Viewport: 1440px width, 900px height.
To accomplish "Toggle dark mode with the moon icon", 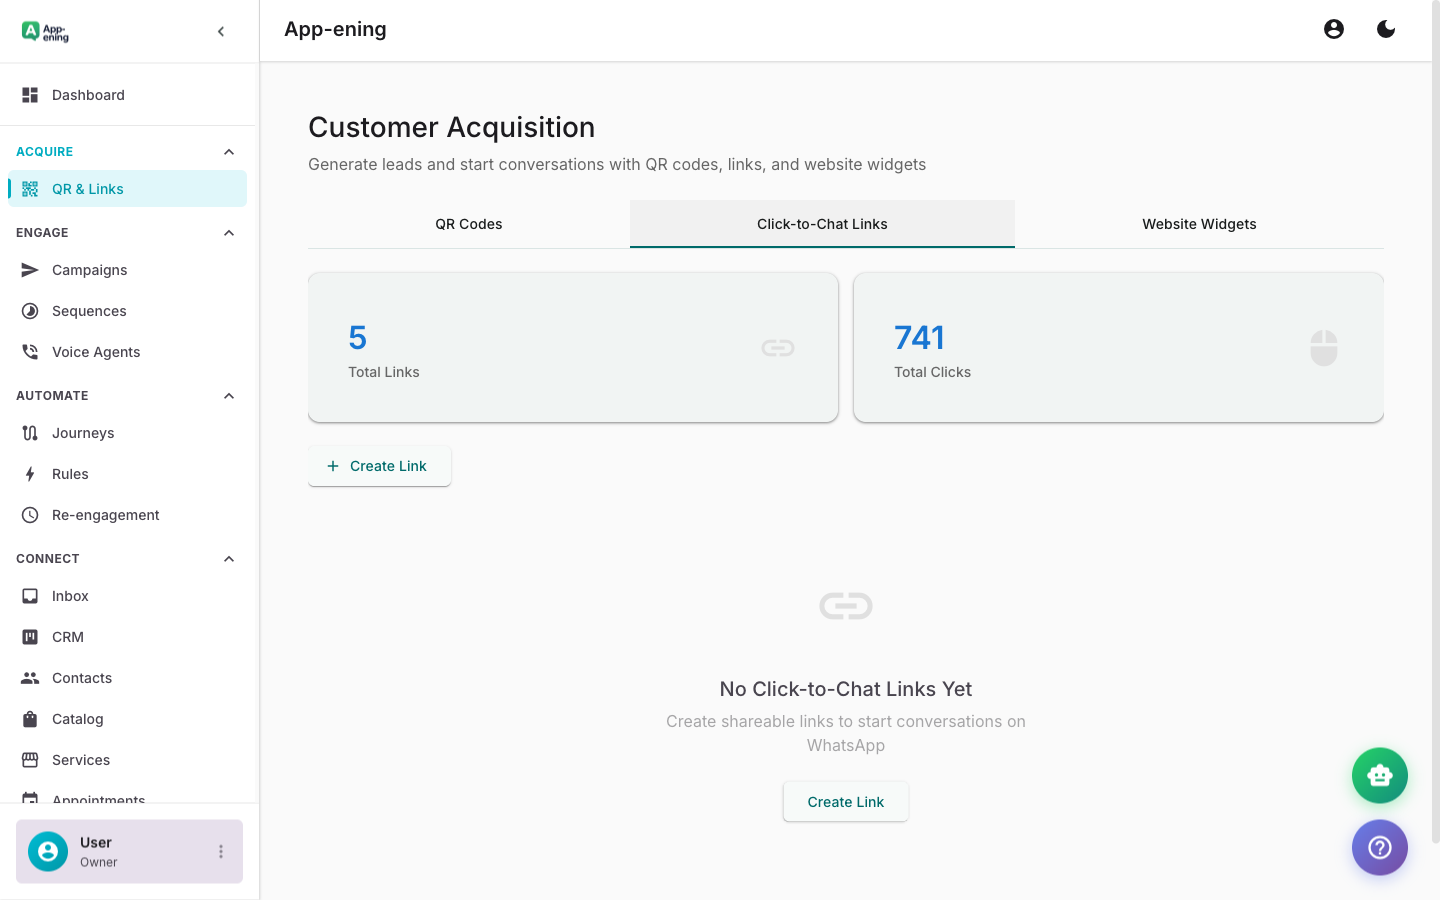I will coord(1386,29).
